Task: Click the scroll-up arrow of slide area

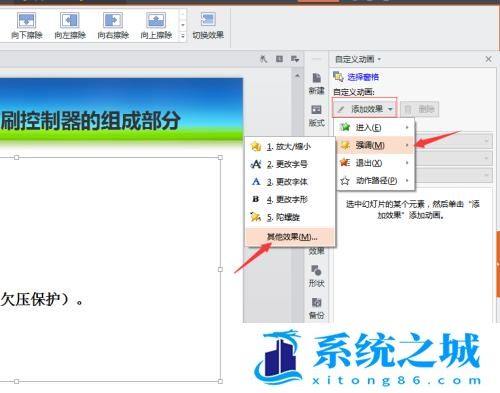Action: [297, 76]
